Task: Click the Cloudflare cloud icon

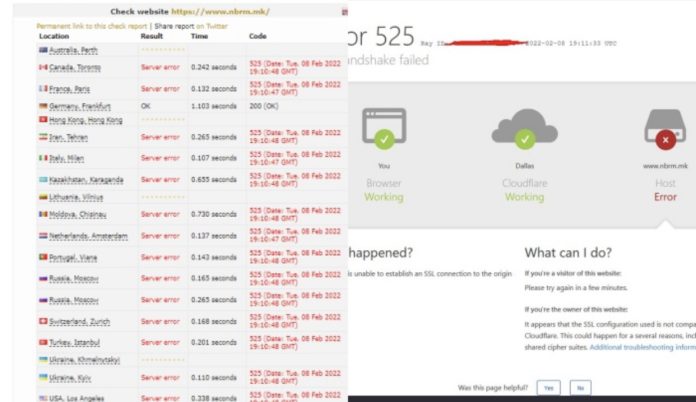Action: (523, 126)
